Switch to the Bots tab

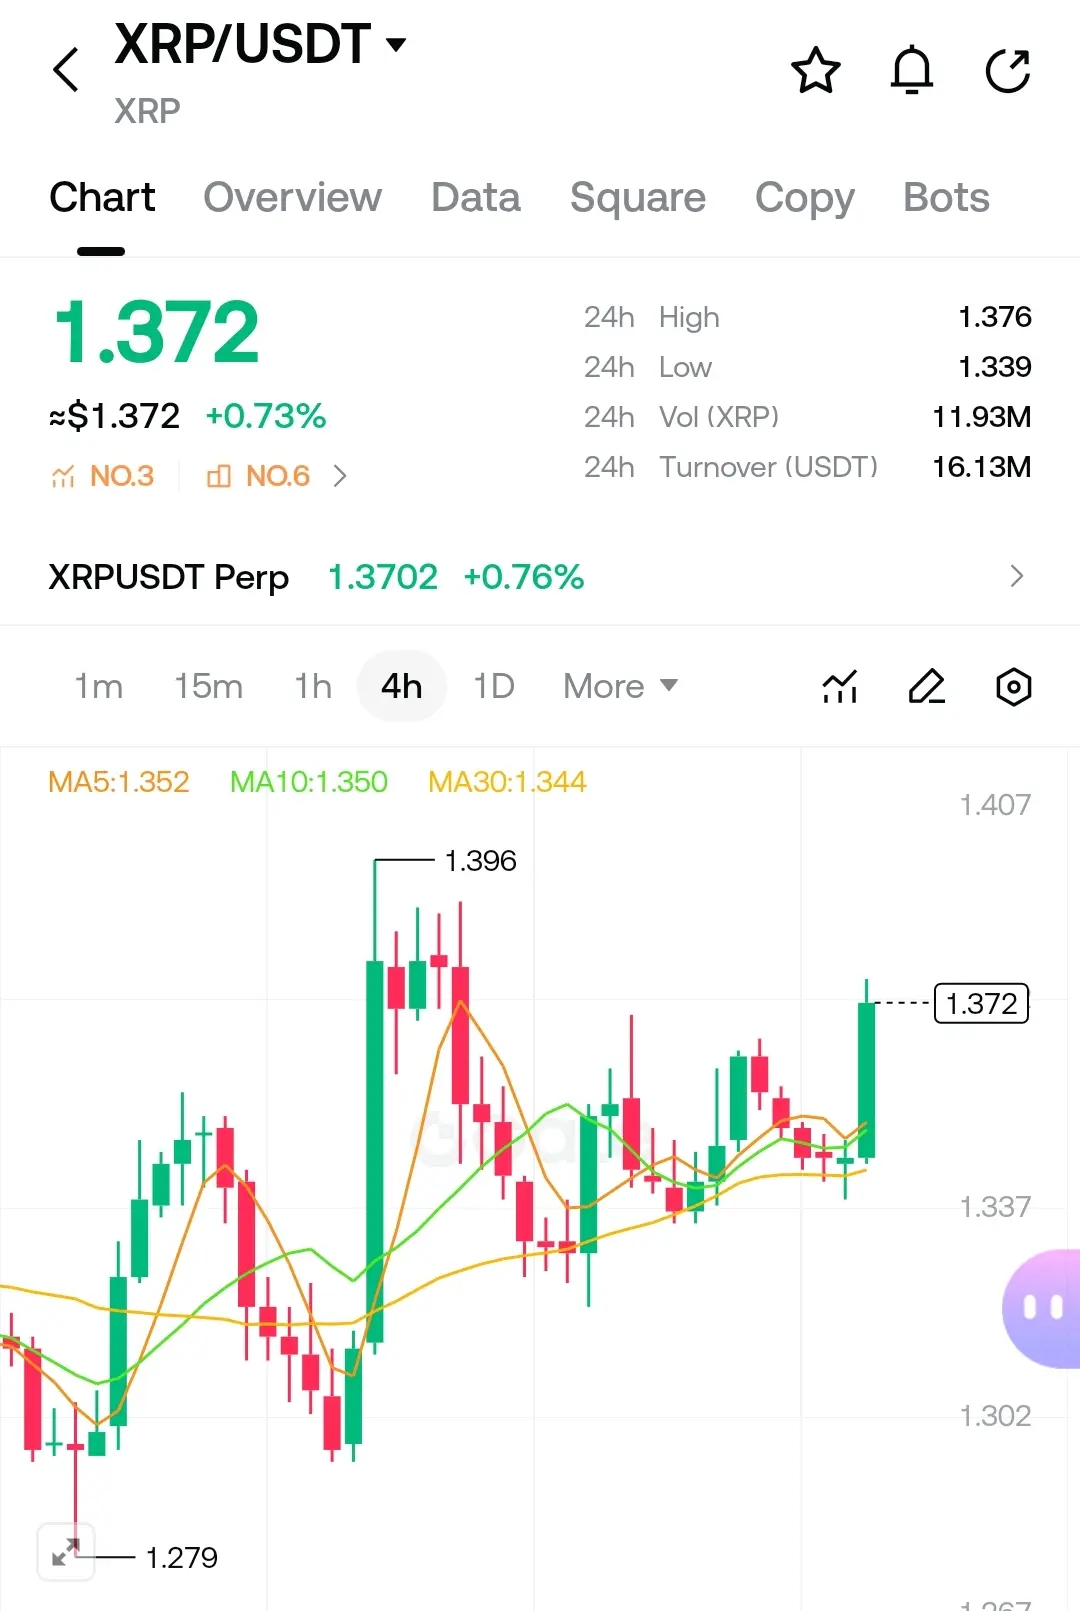(x=946, y=198)
